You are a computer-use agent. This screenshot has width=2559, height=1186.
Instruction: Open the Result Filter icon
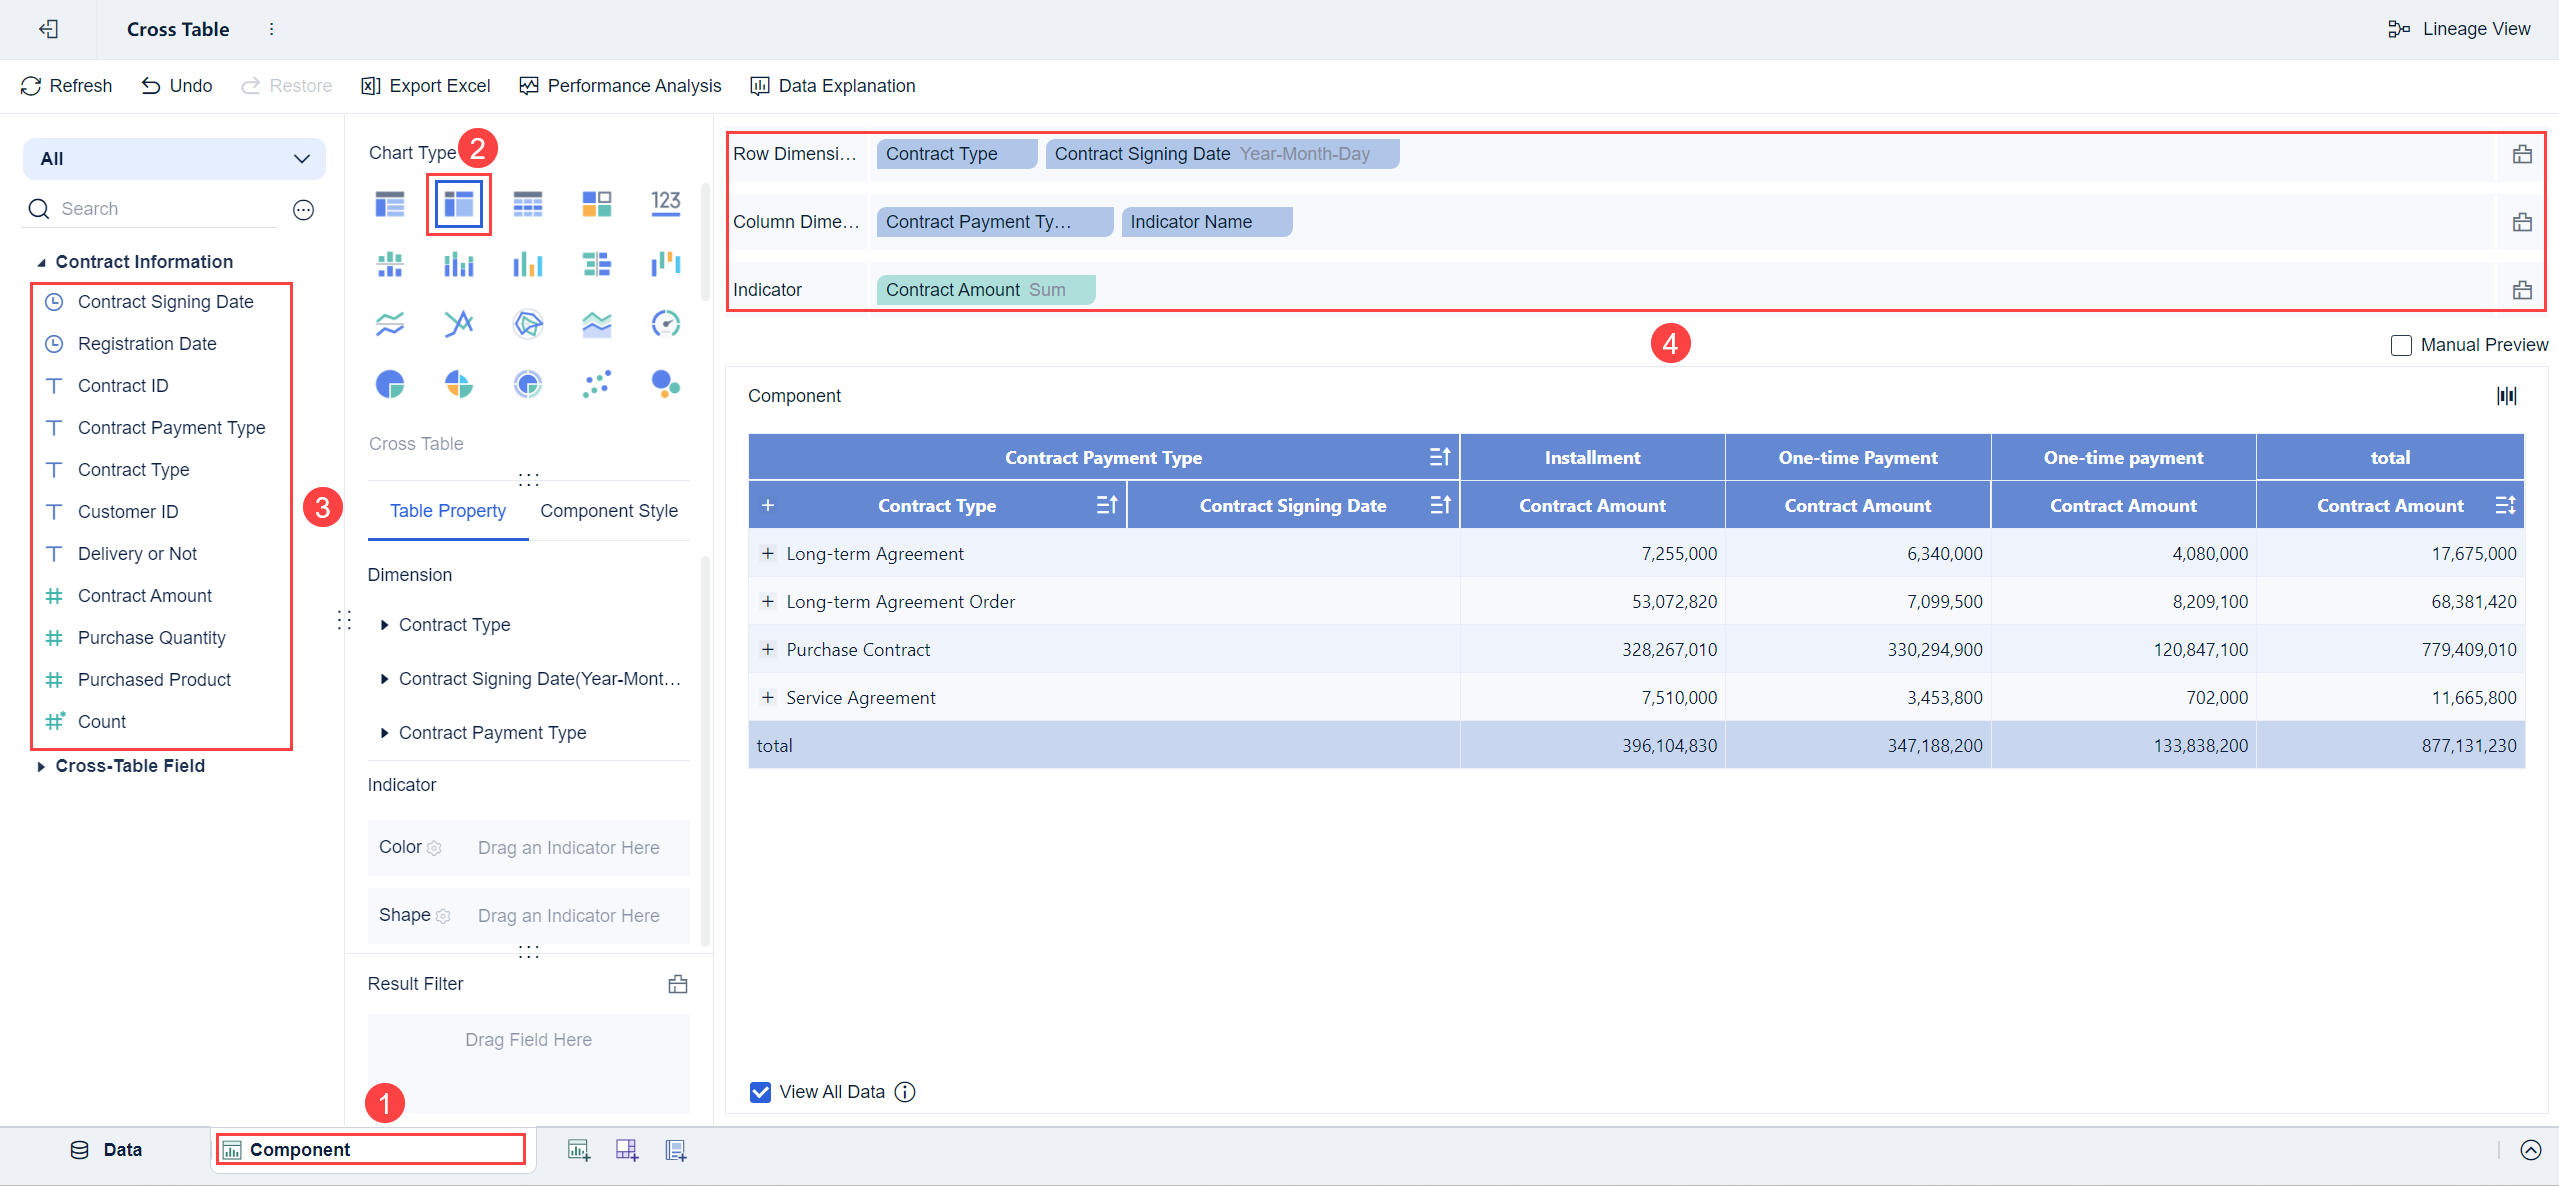[x=678, y=984]
